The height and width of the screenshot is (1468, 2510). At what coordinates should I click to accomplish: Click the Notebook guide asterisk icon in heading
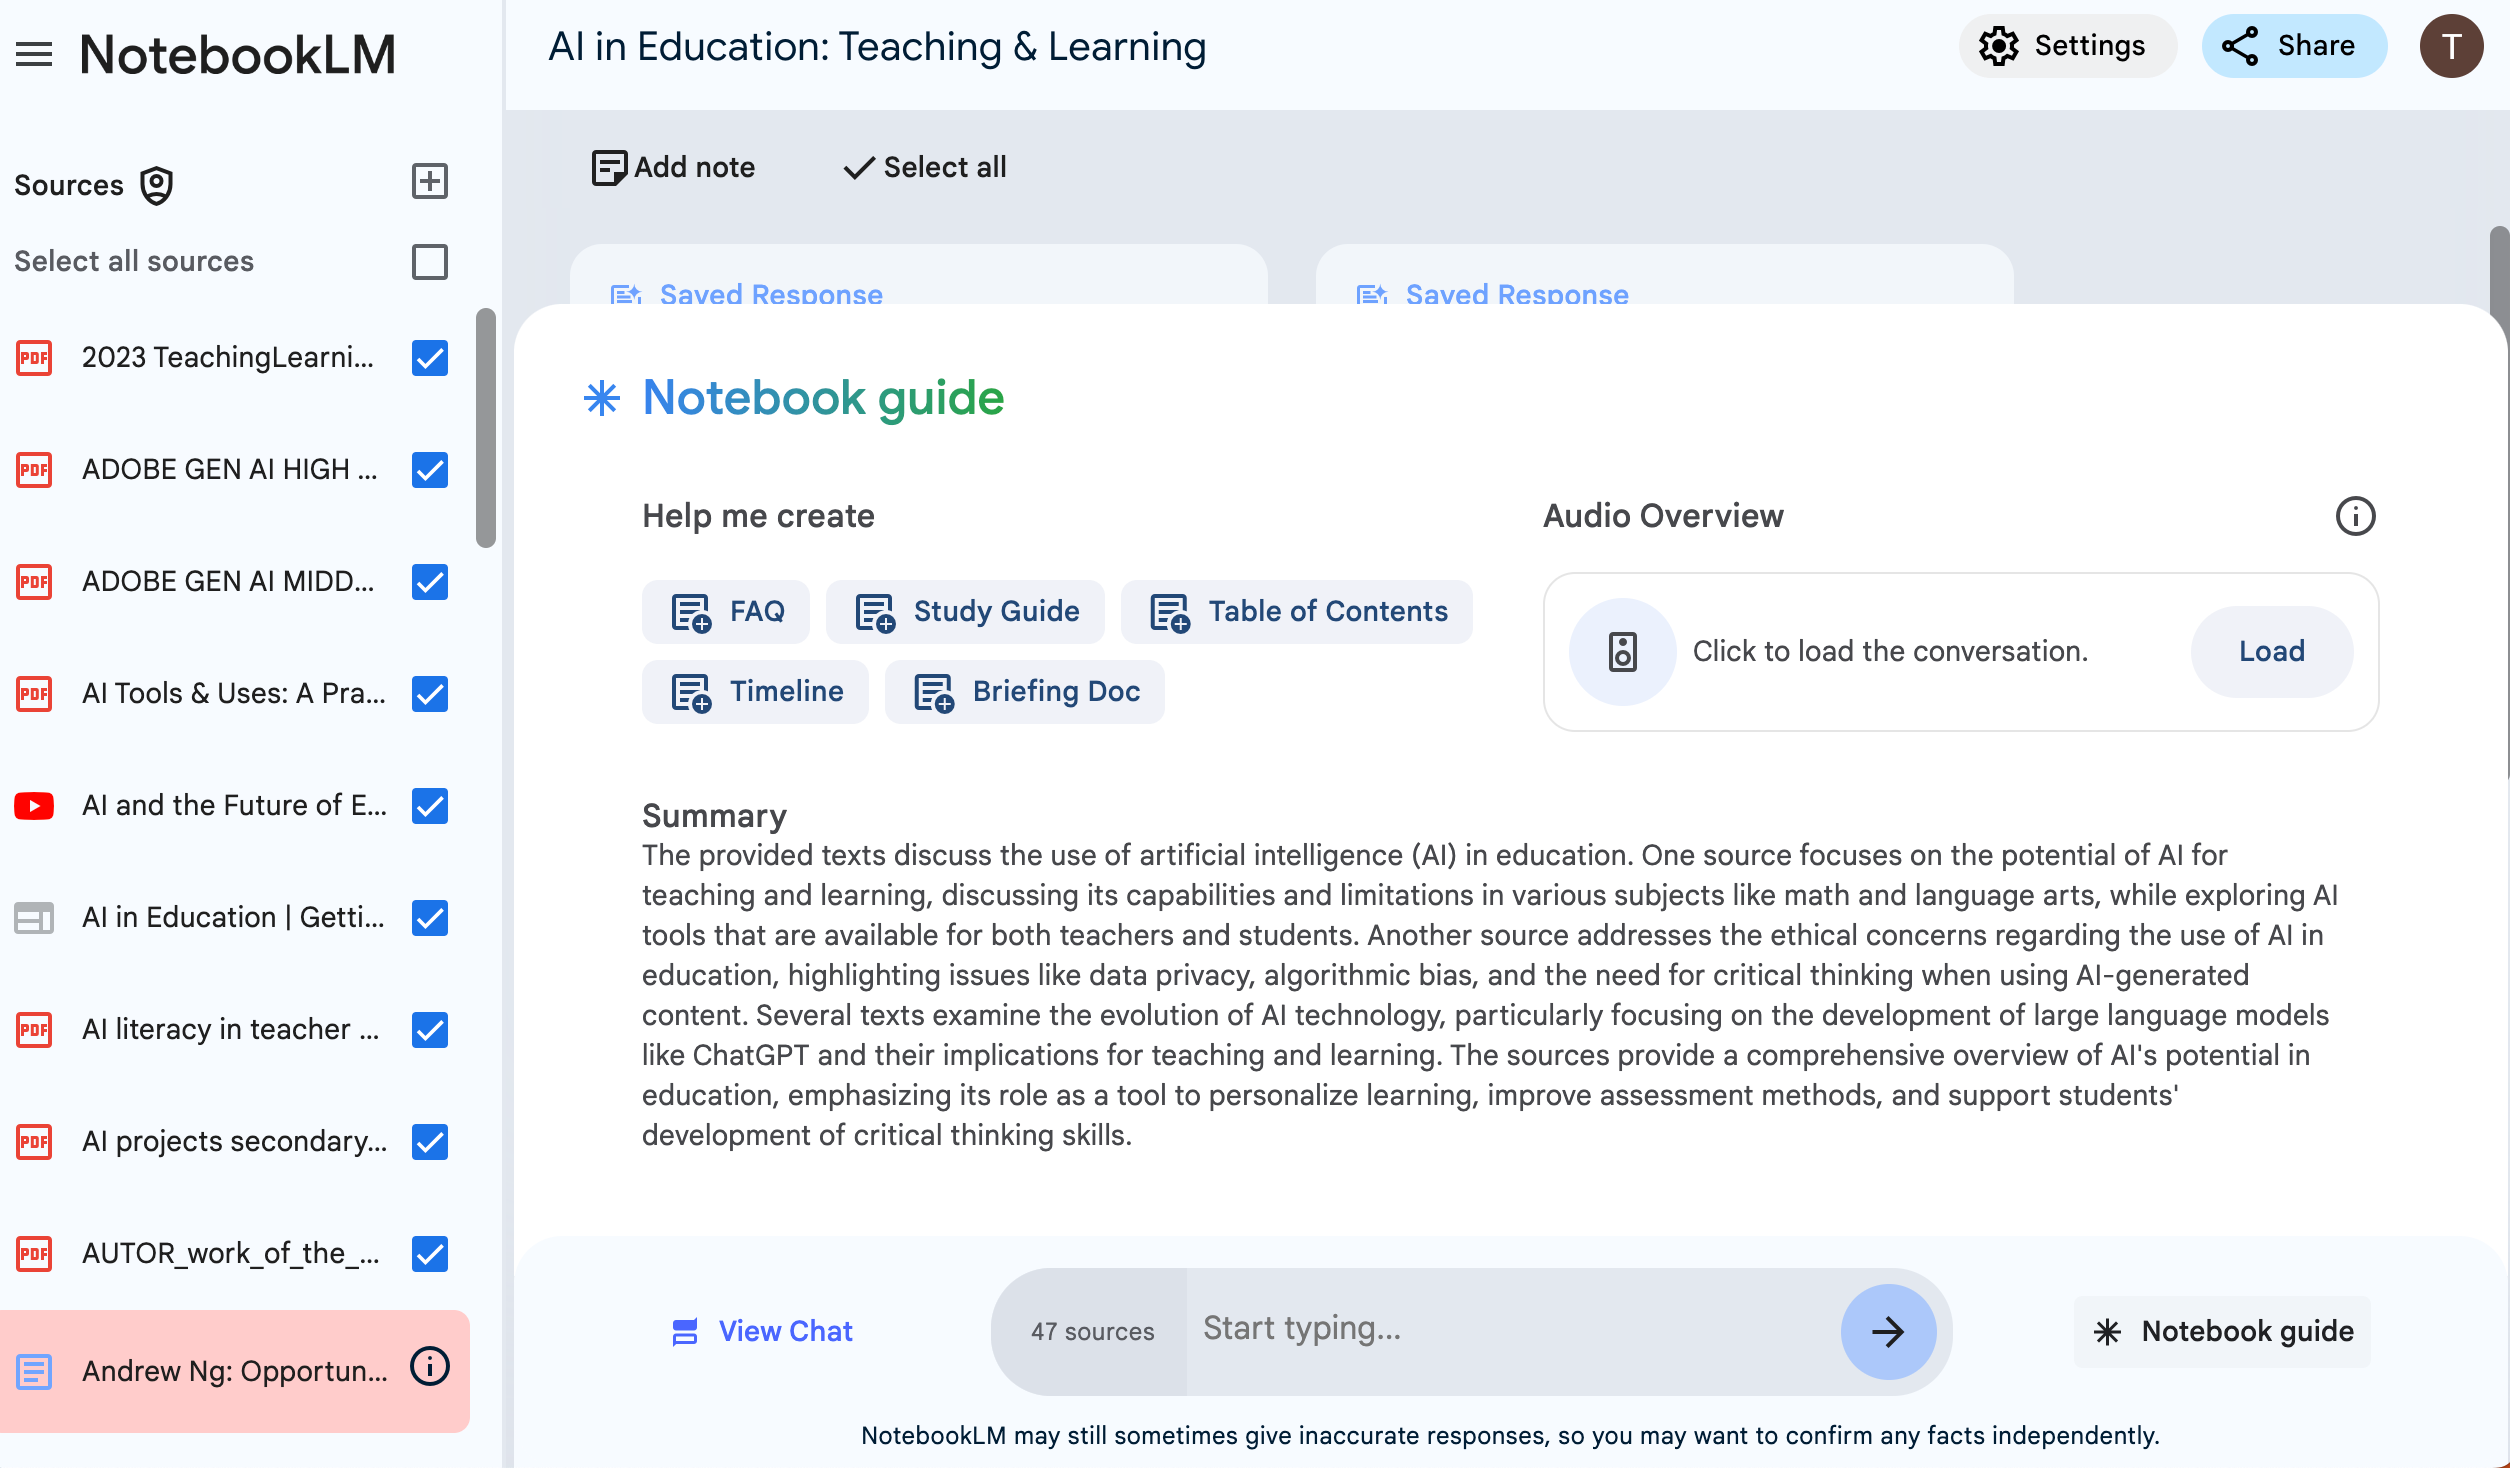click(x=602, y=398)
